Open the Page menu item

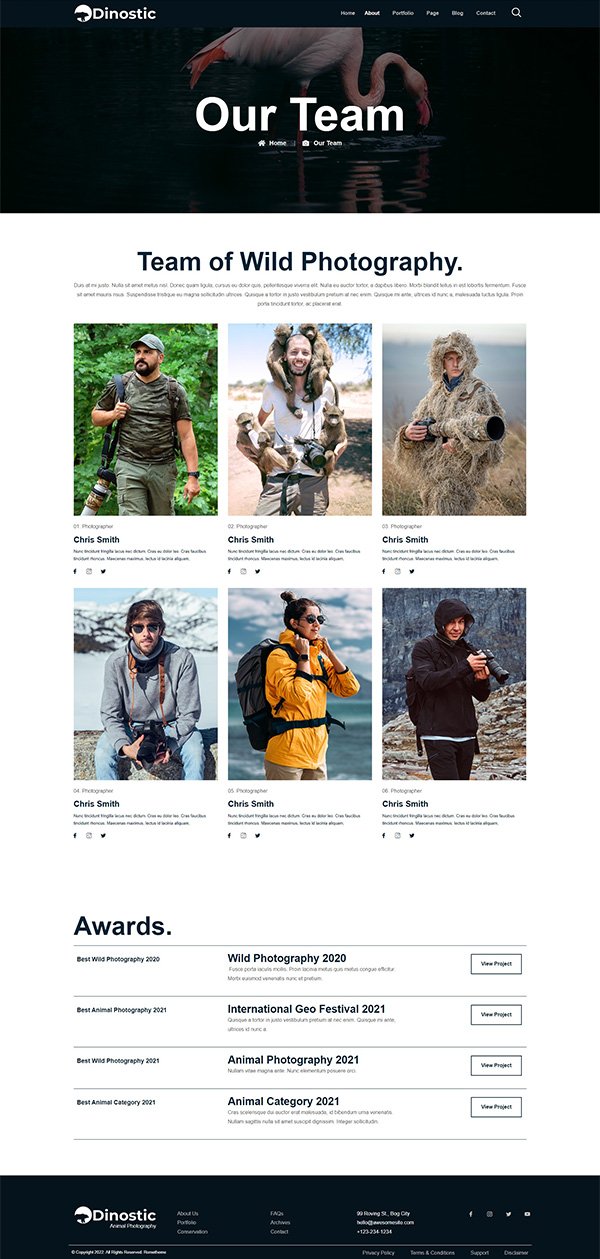tap(432, 13)
